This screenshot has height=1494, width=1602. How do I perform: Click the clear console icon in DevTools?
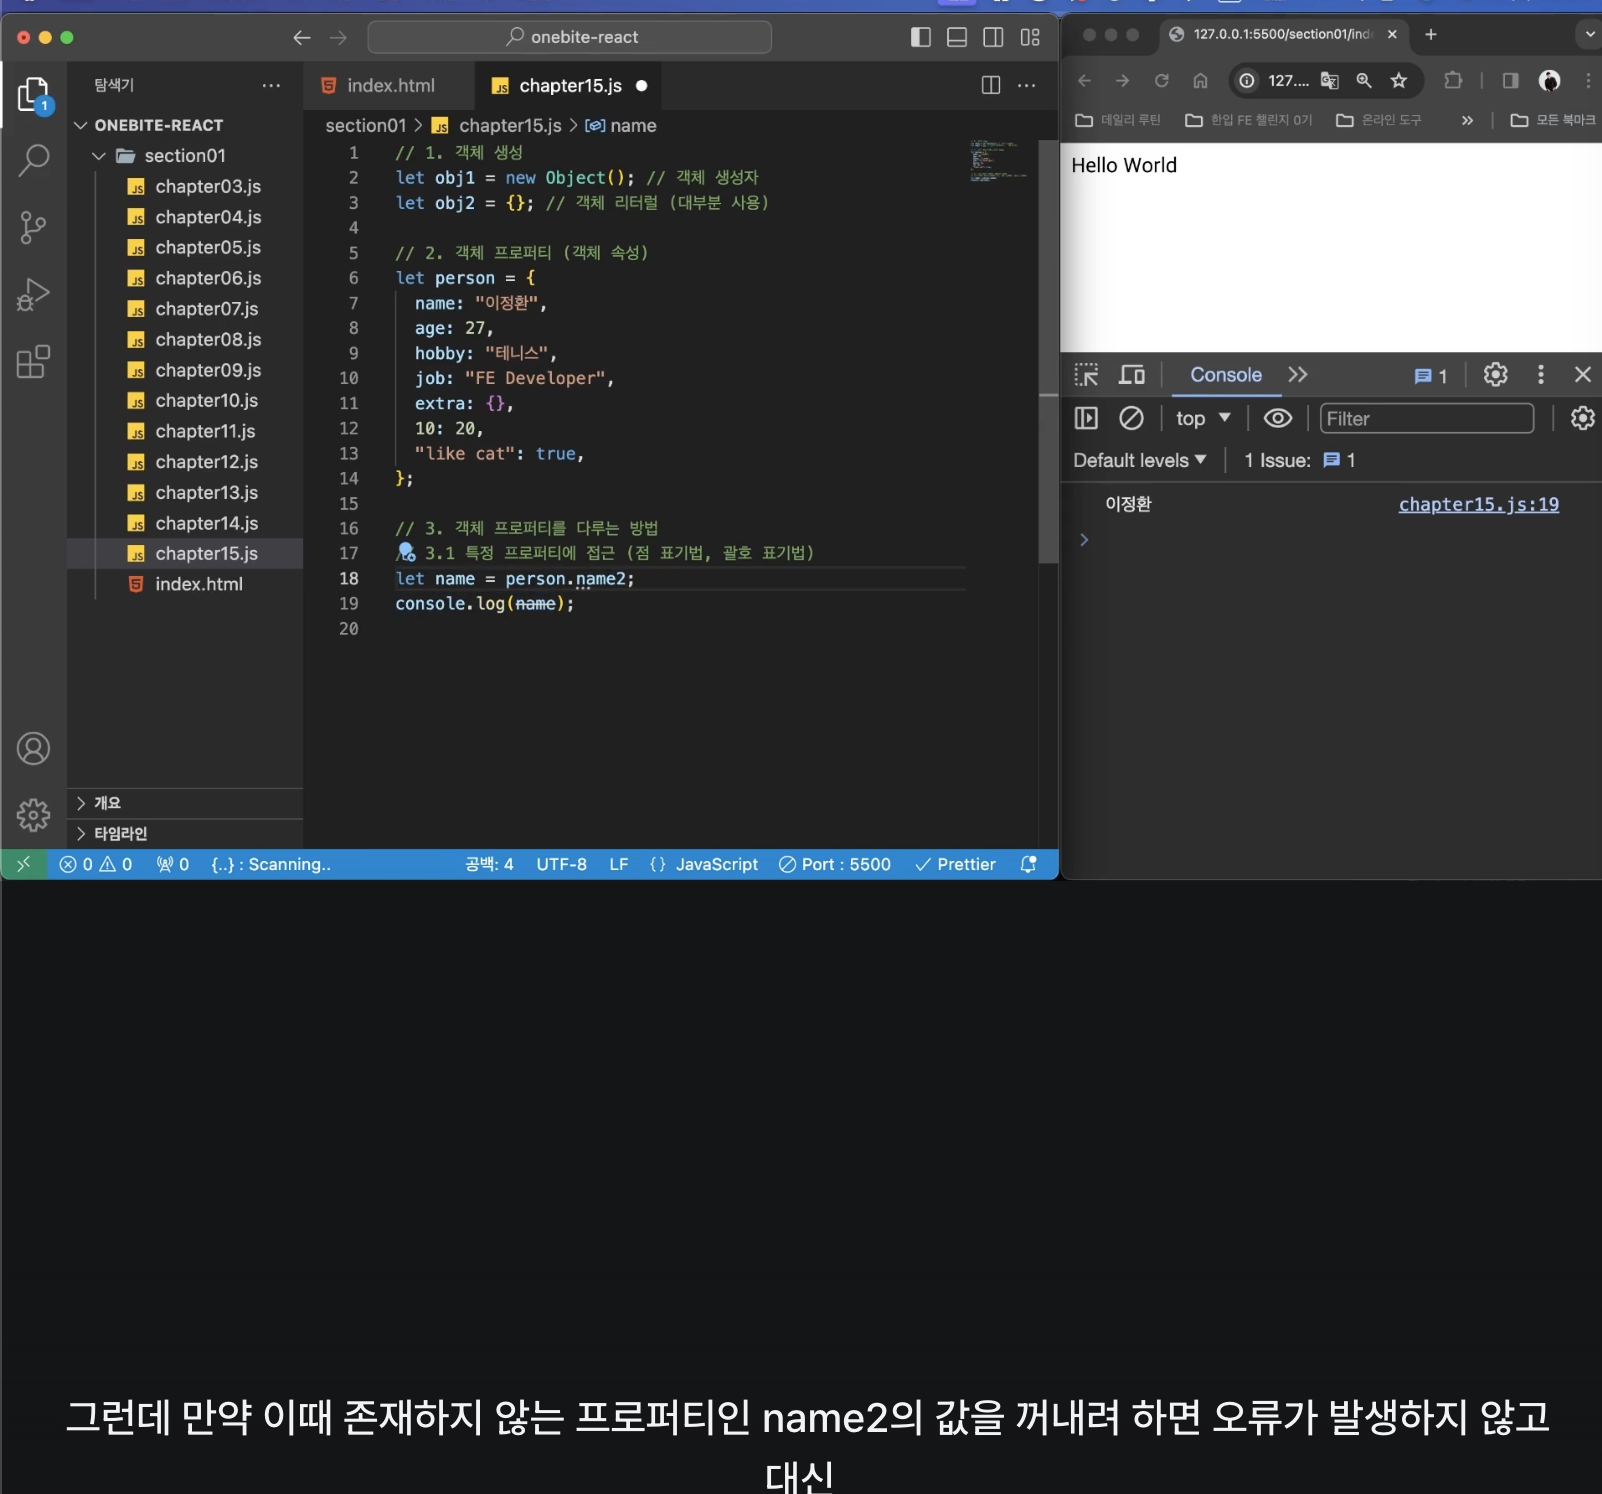pyautogui.click(x=1131, y=418)
